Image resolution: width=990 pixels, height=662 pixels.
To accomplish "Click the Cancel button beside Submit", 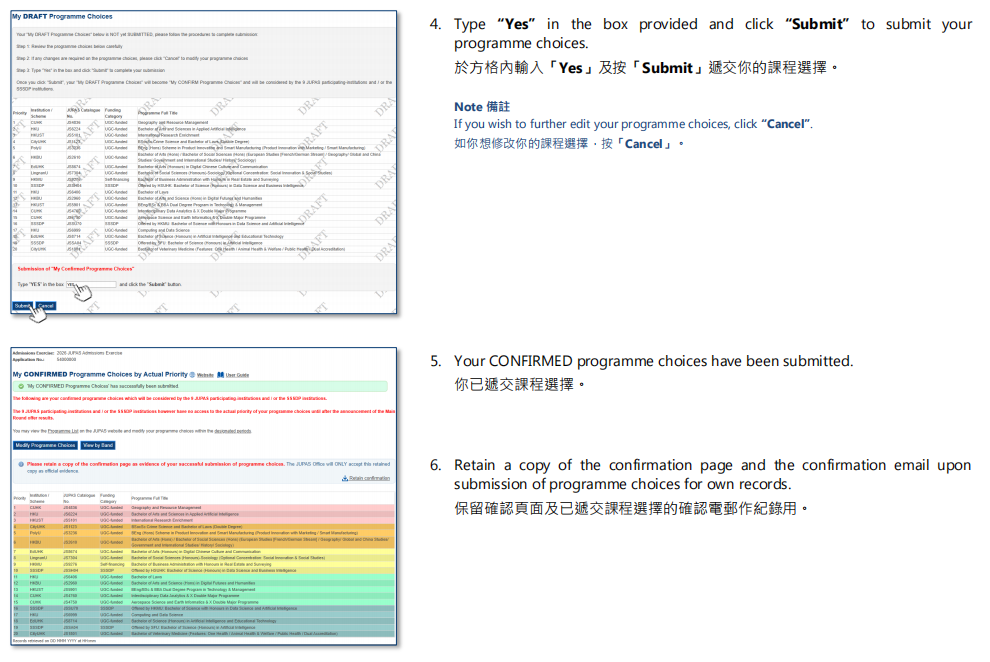I will pos(46,305).
